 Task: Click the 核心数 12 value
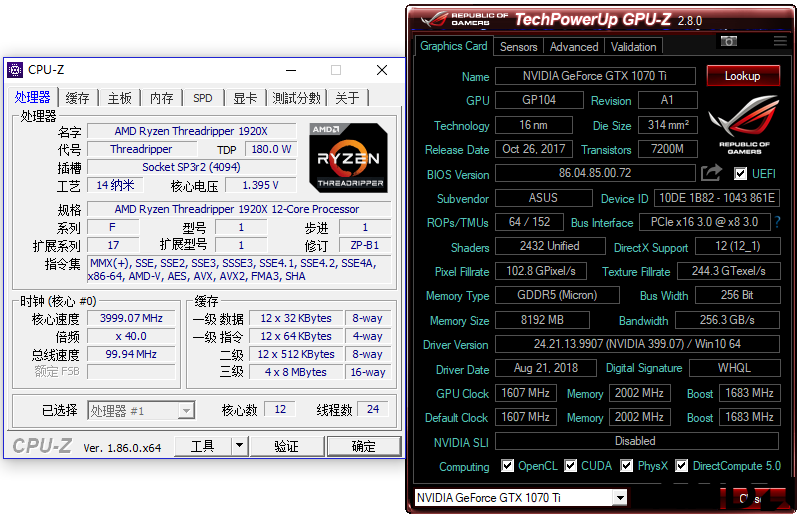(280, 409)
